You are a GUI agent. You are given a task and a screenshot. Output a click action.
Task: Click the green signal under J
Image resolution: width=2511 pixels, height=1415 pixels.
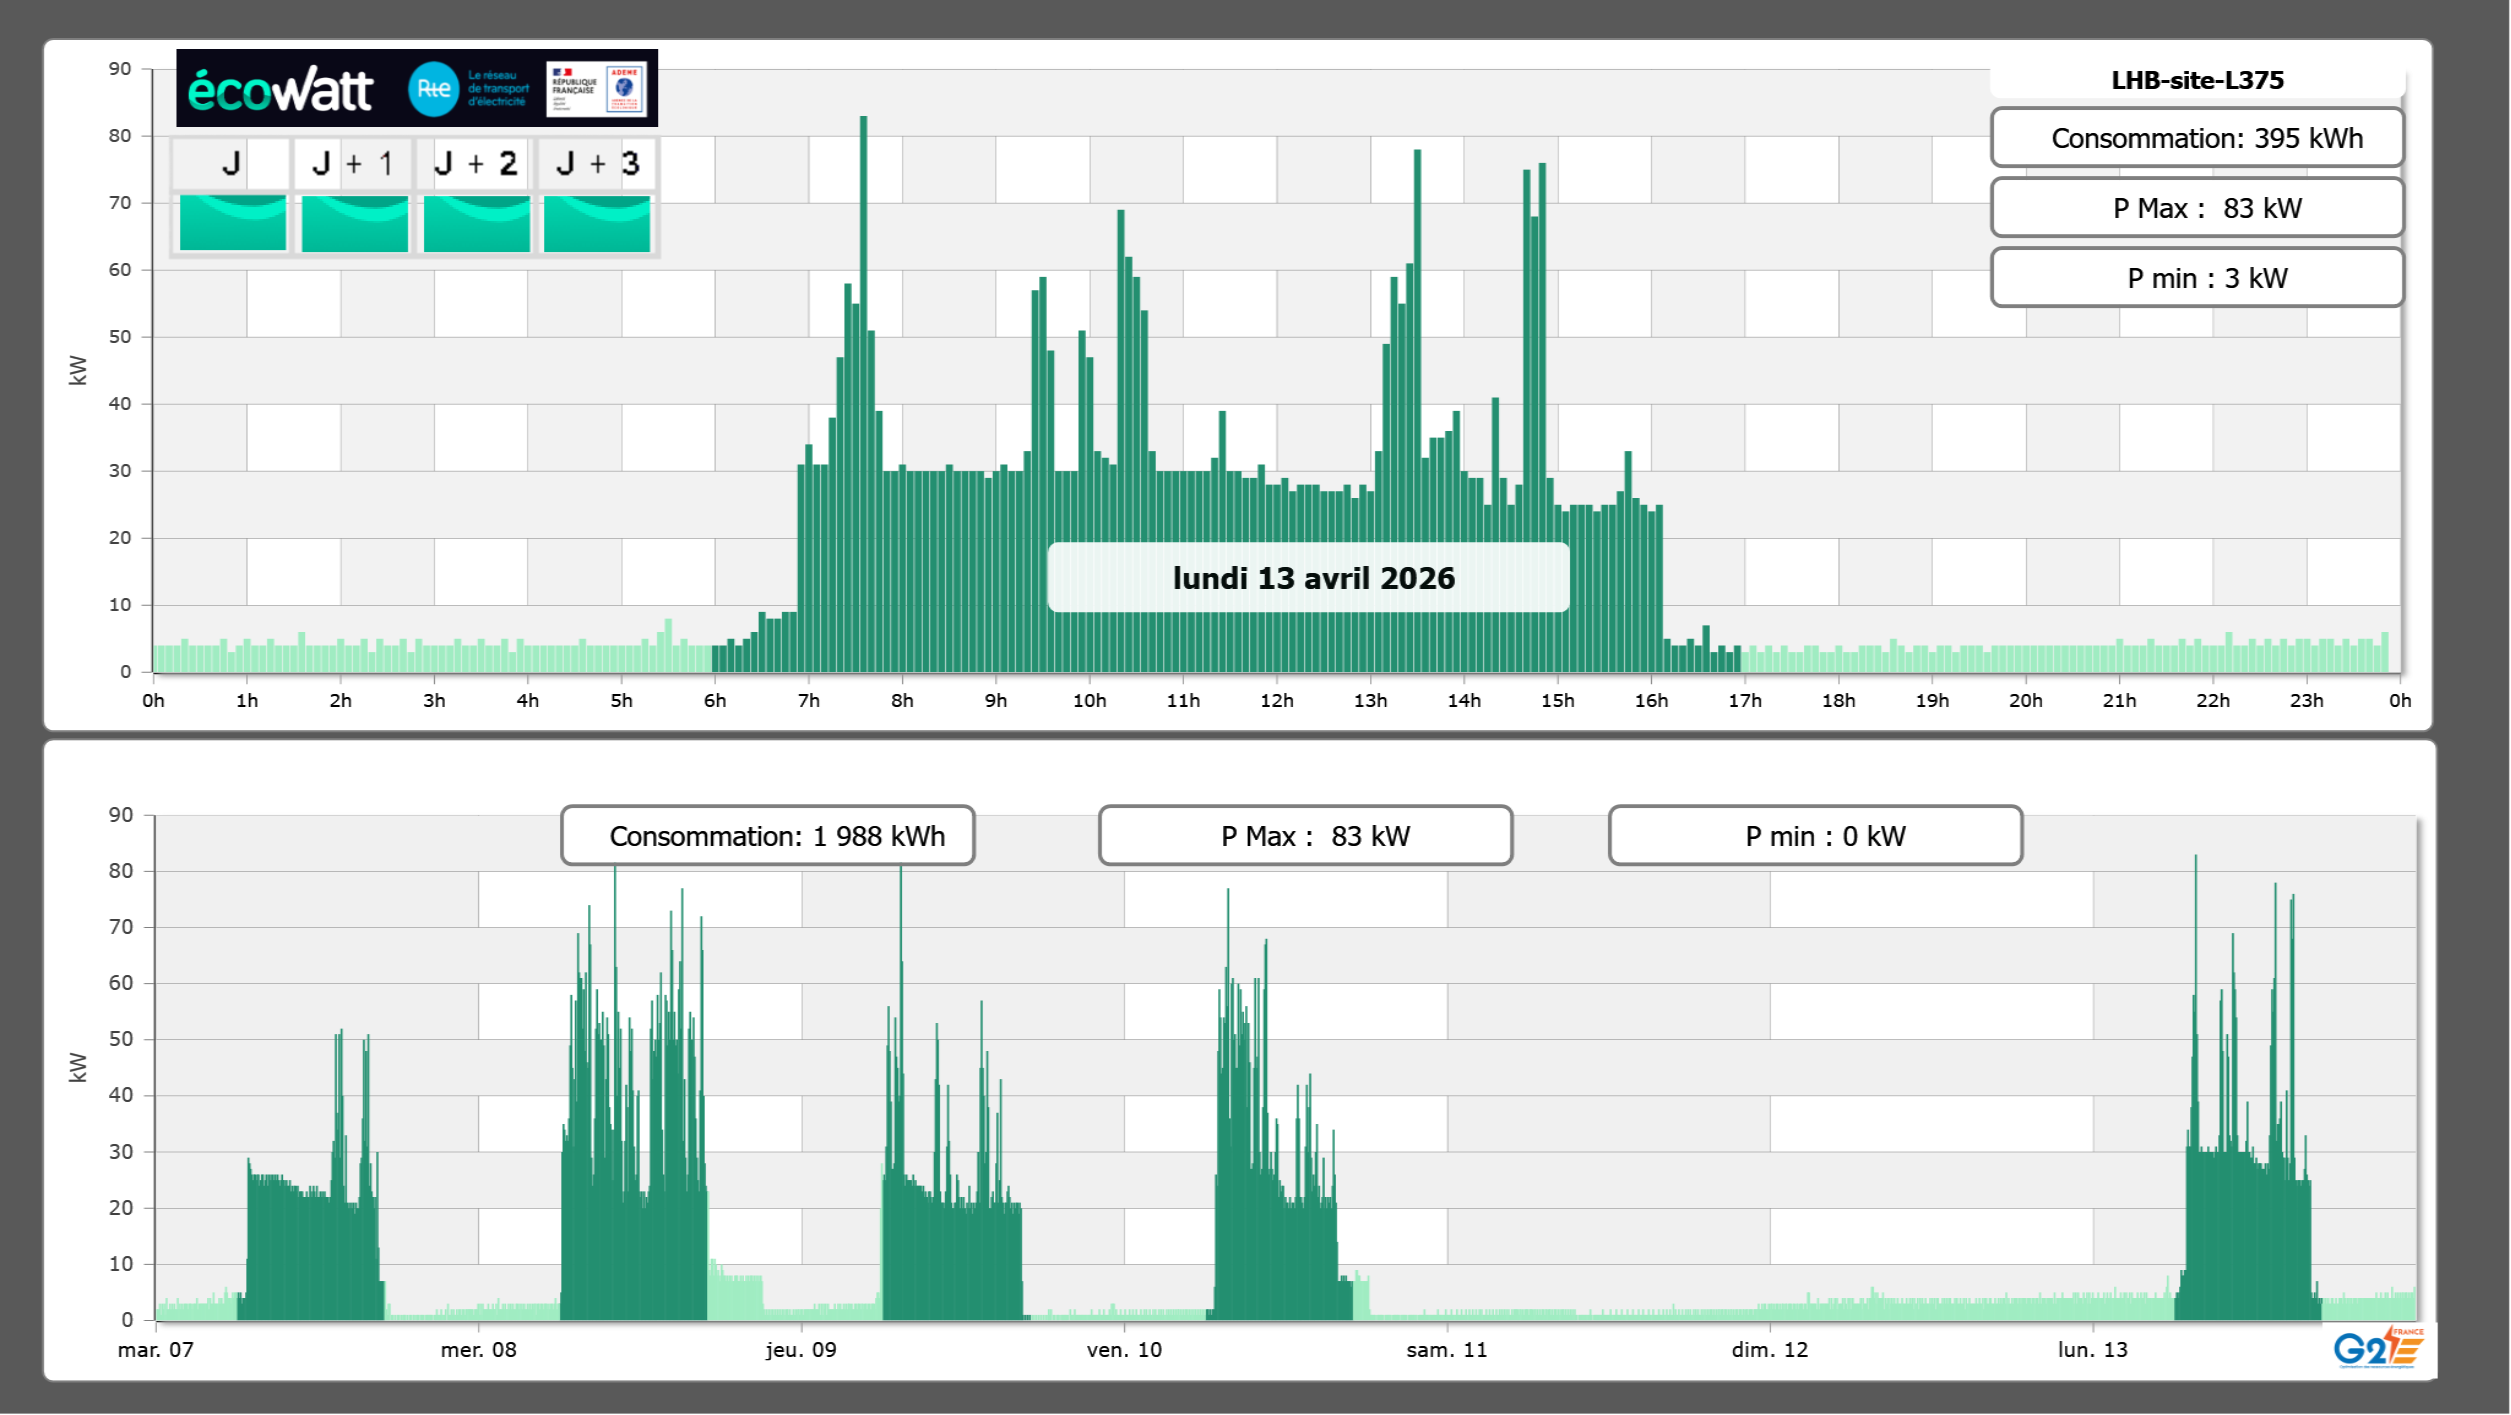(x=233, y=223)
